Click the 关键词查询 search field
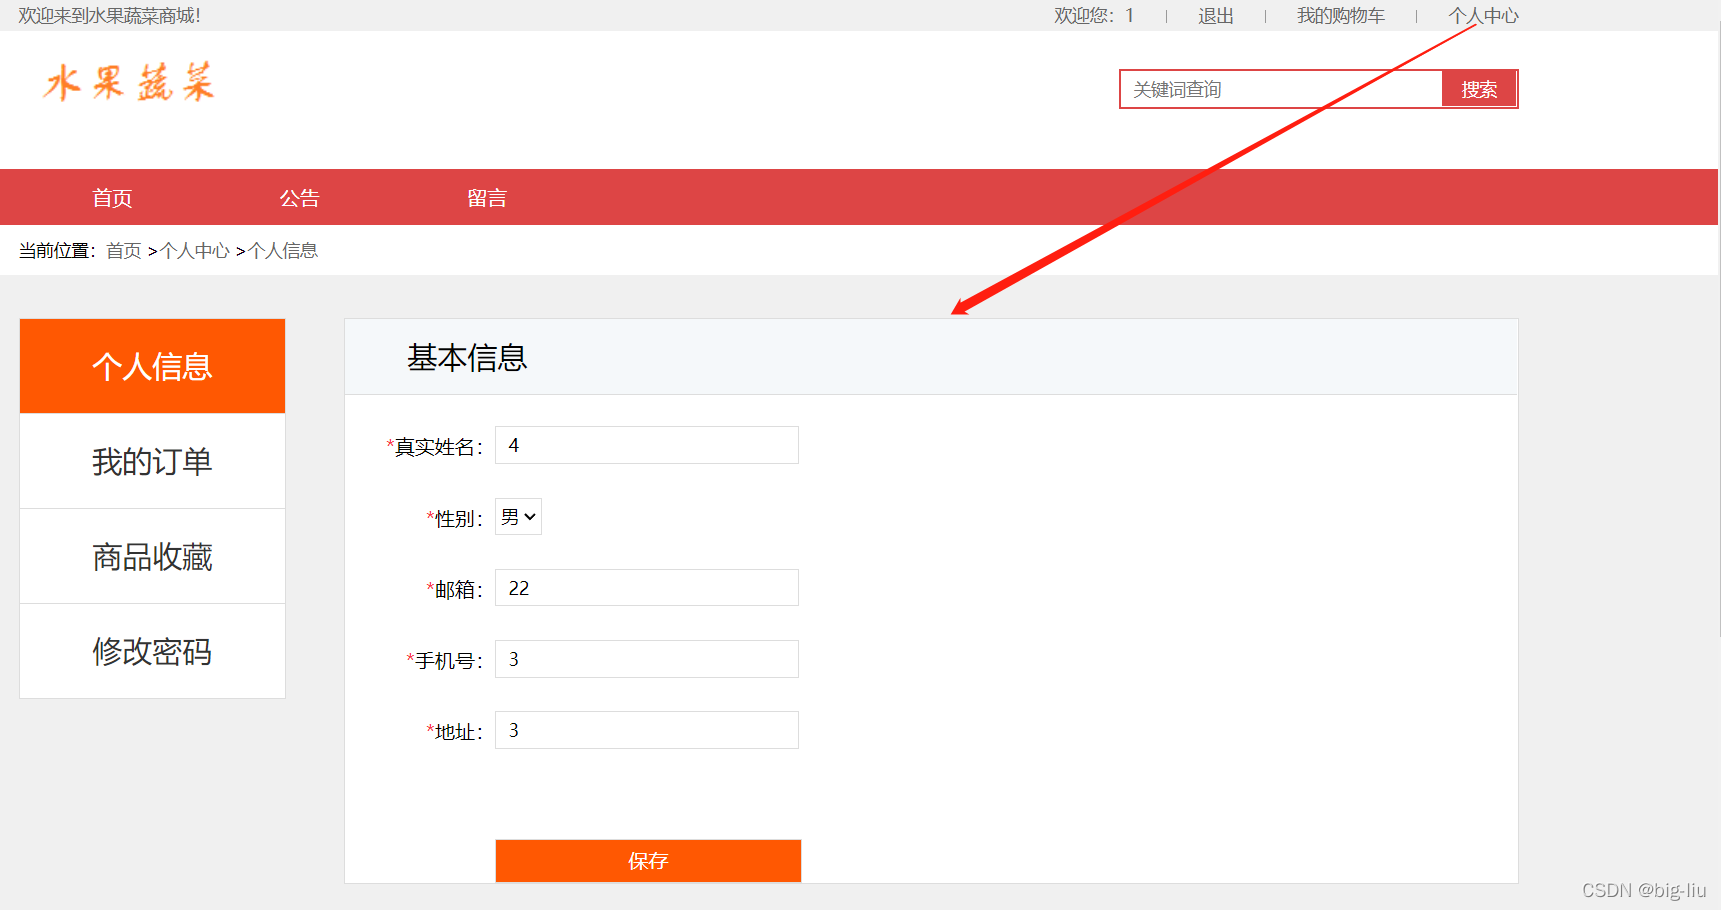 point(1281,89)
